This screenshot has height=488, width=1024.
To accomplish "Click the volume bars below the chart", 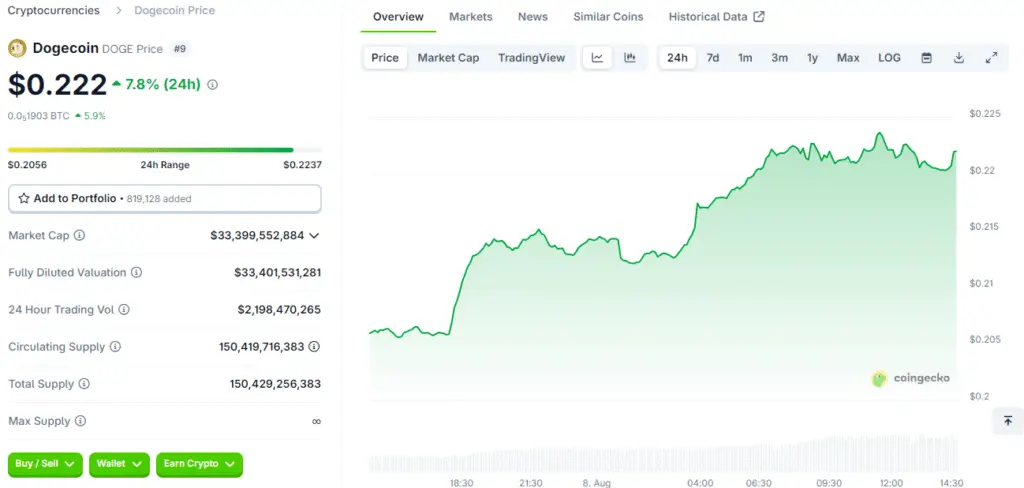I will pos(663,454).
